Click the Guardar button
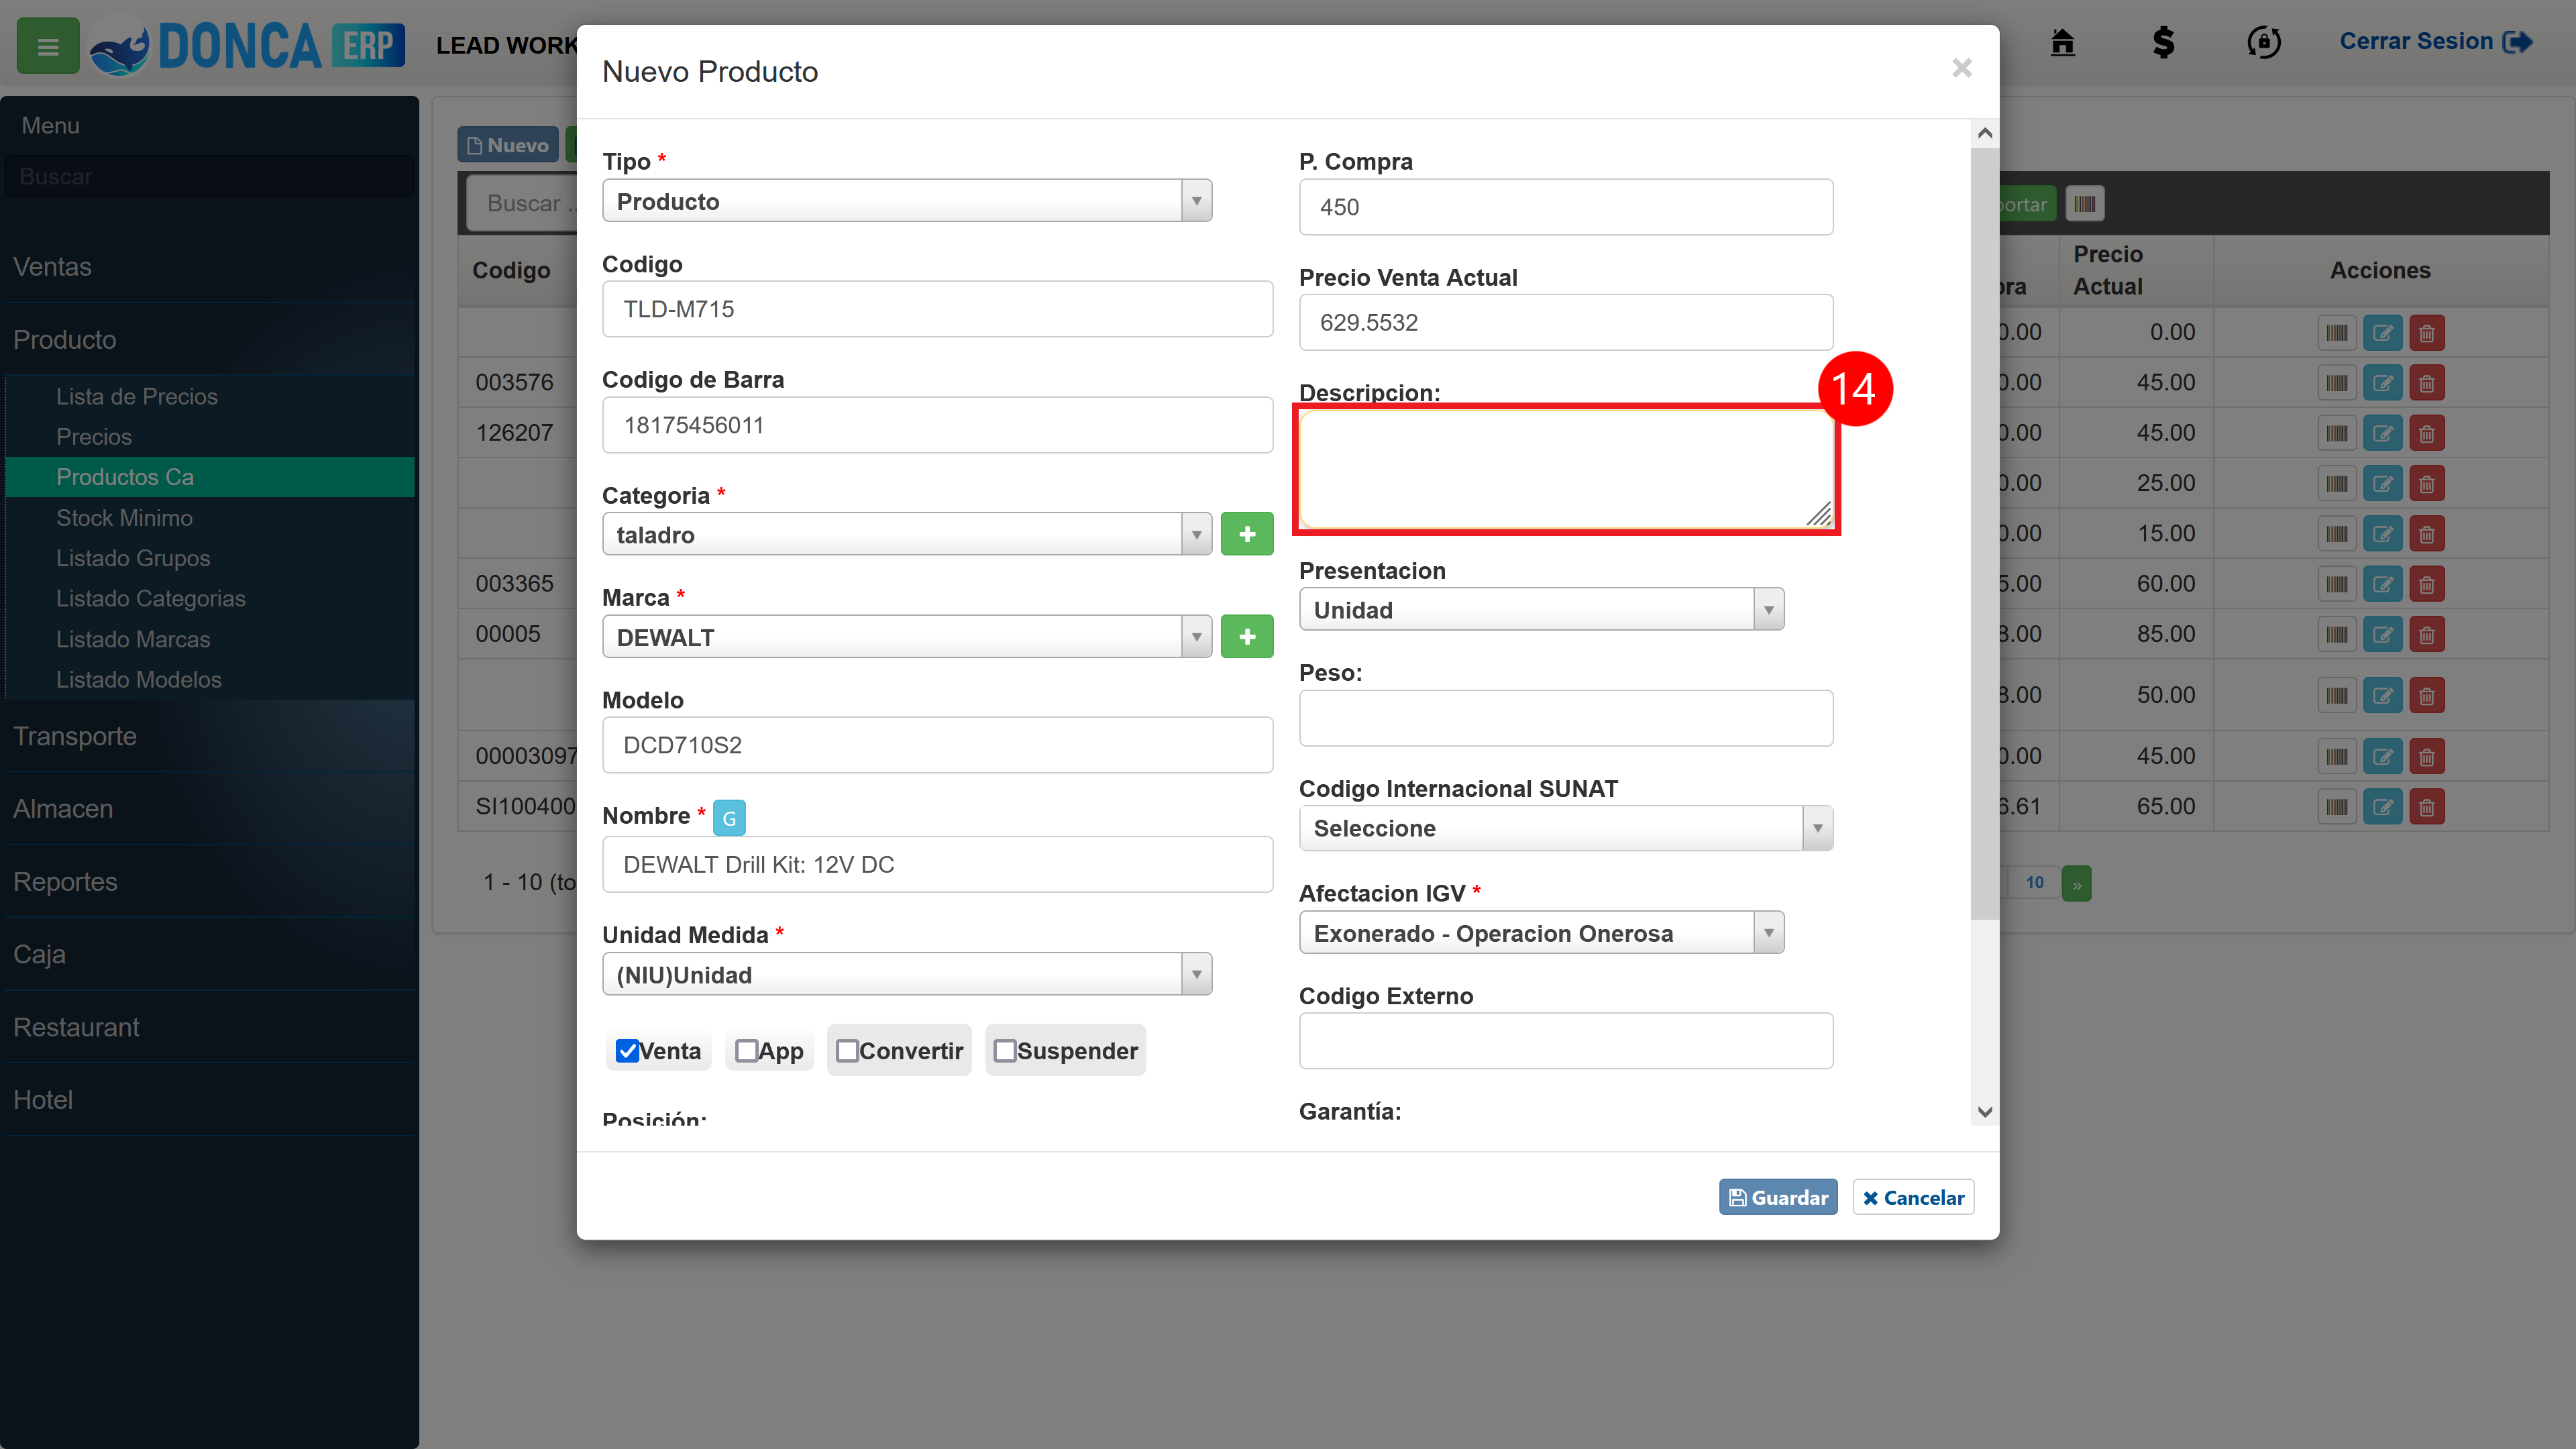2576x1449 pixels. 1777,1197
